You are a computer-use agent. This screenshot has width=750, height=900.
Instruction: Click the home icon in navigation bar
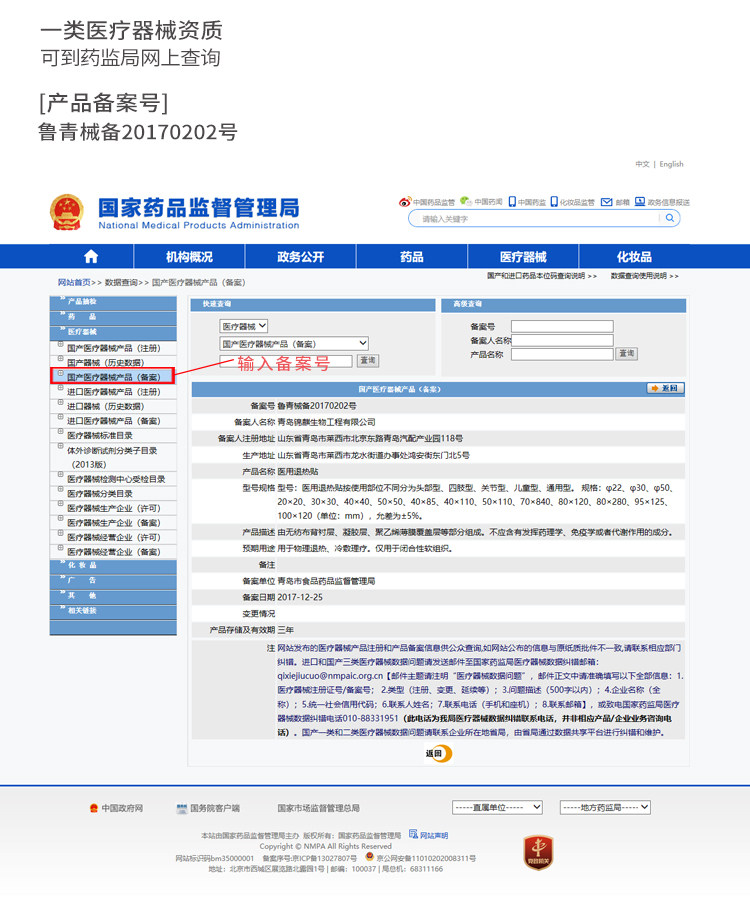(91, 257)
